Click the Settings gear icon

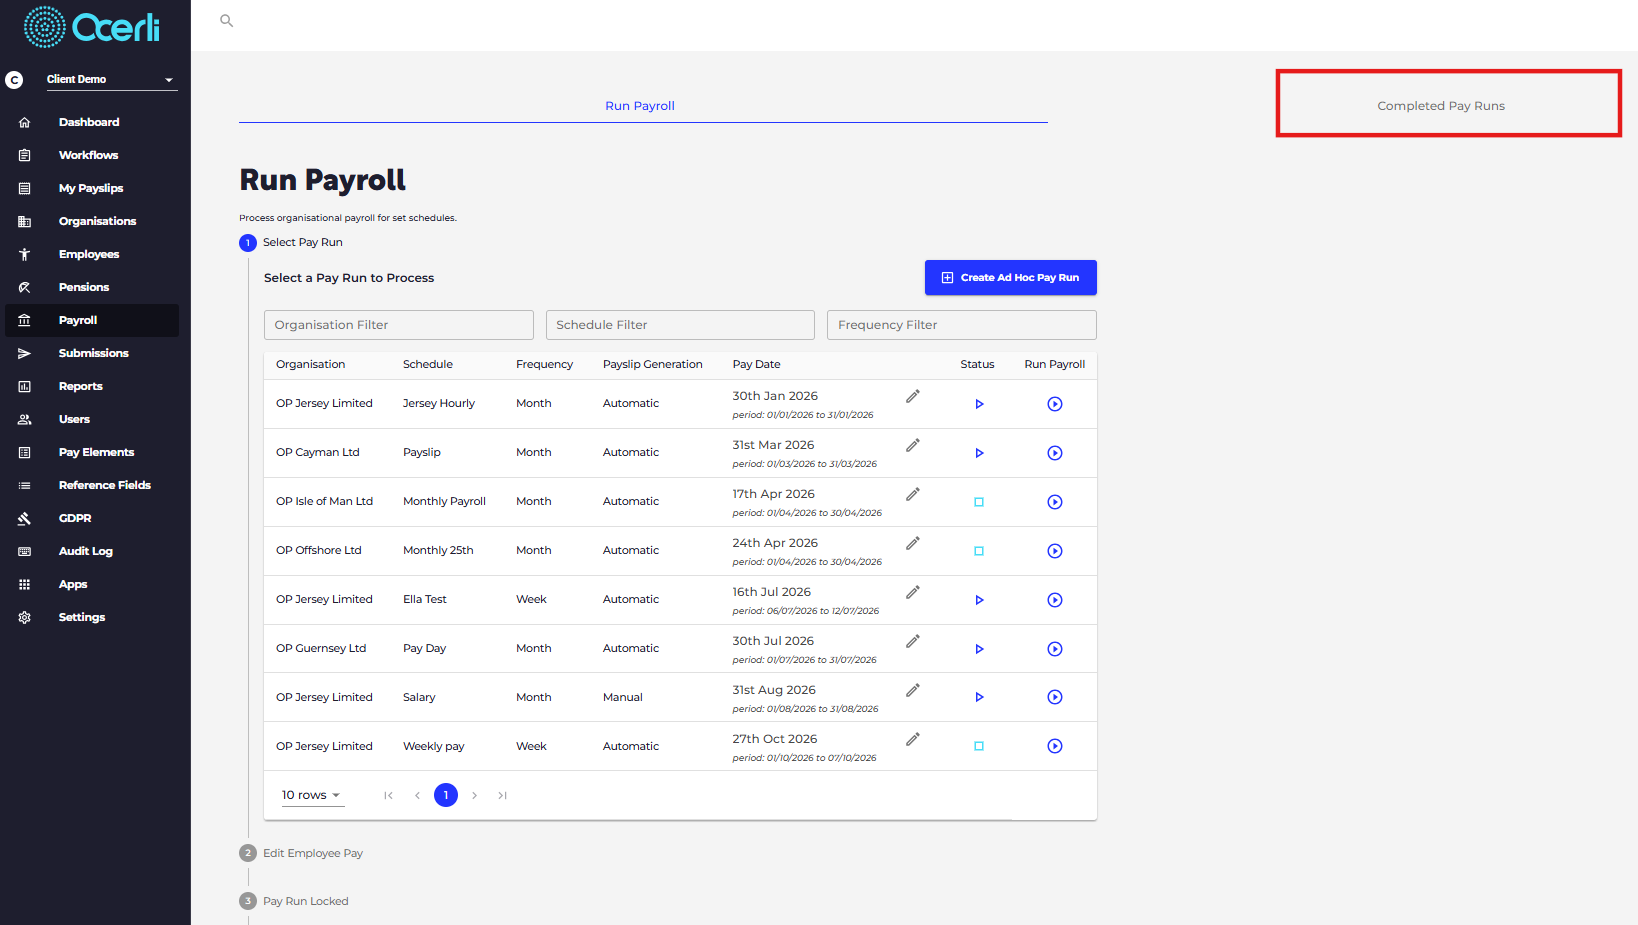(x=24, y=617)
